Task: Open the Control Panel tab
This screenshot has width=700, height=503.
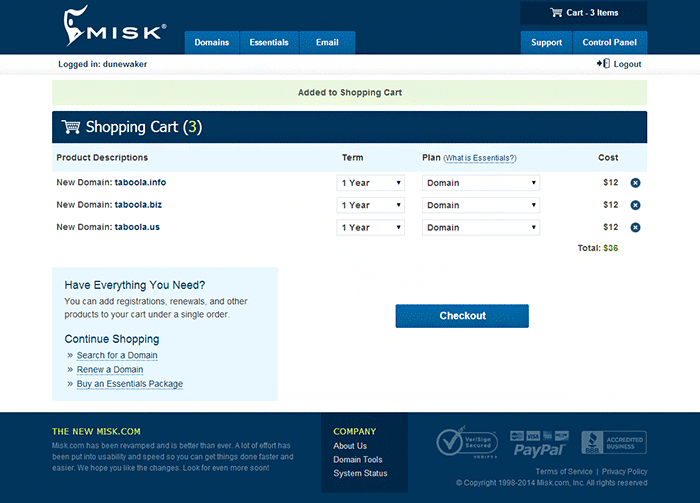Action: (609, 42)
